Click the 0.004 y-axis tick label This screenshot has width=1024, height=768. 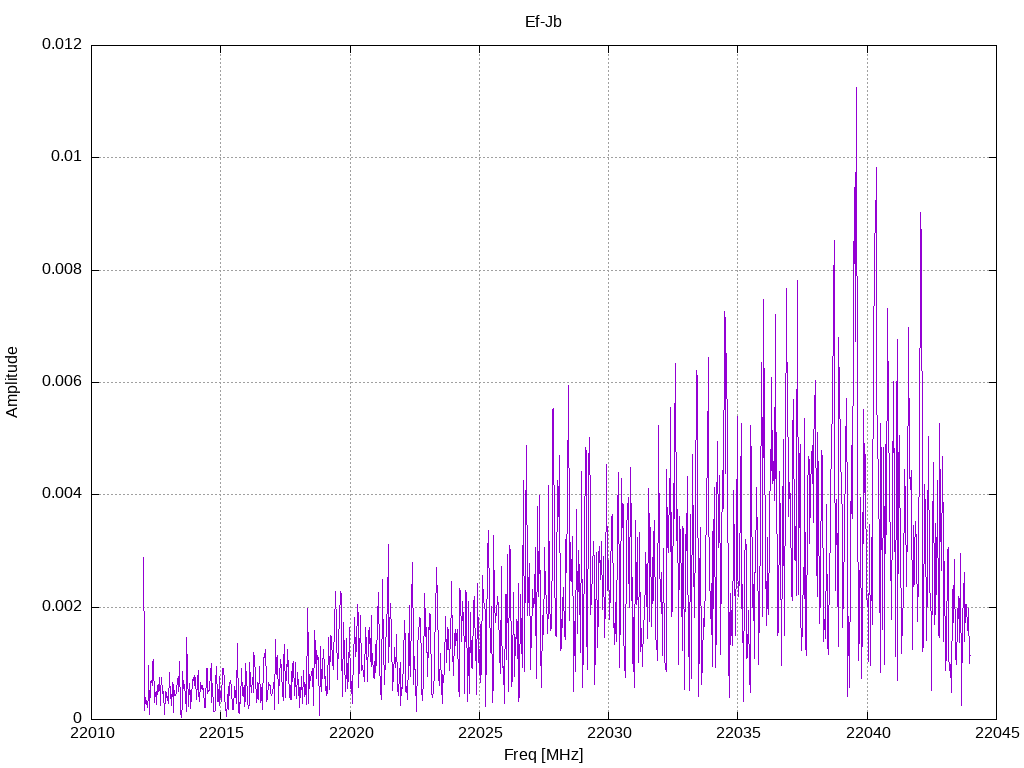coord(61,494)
